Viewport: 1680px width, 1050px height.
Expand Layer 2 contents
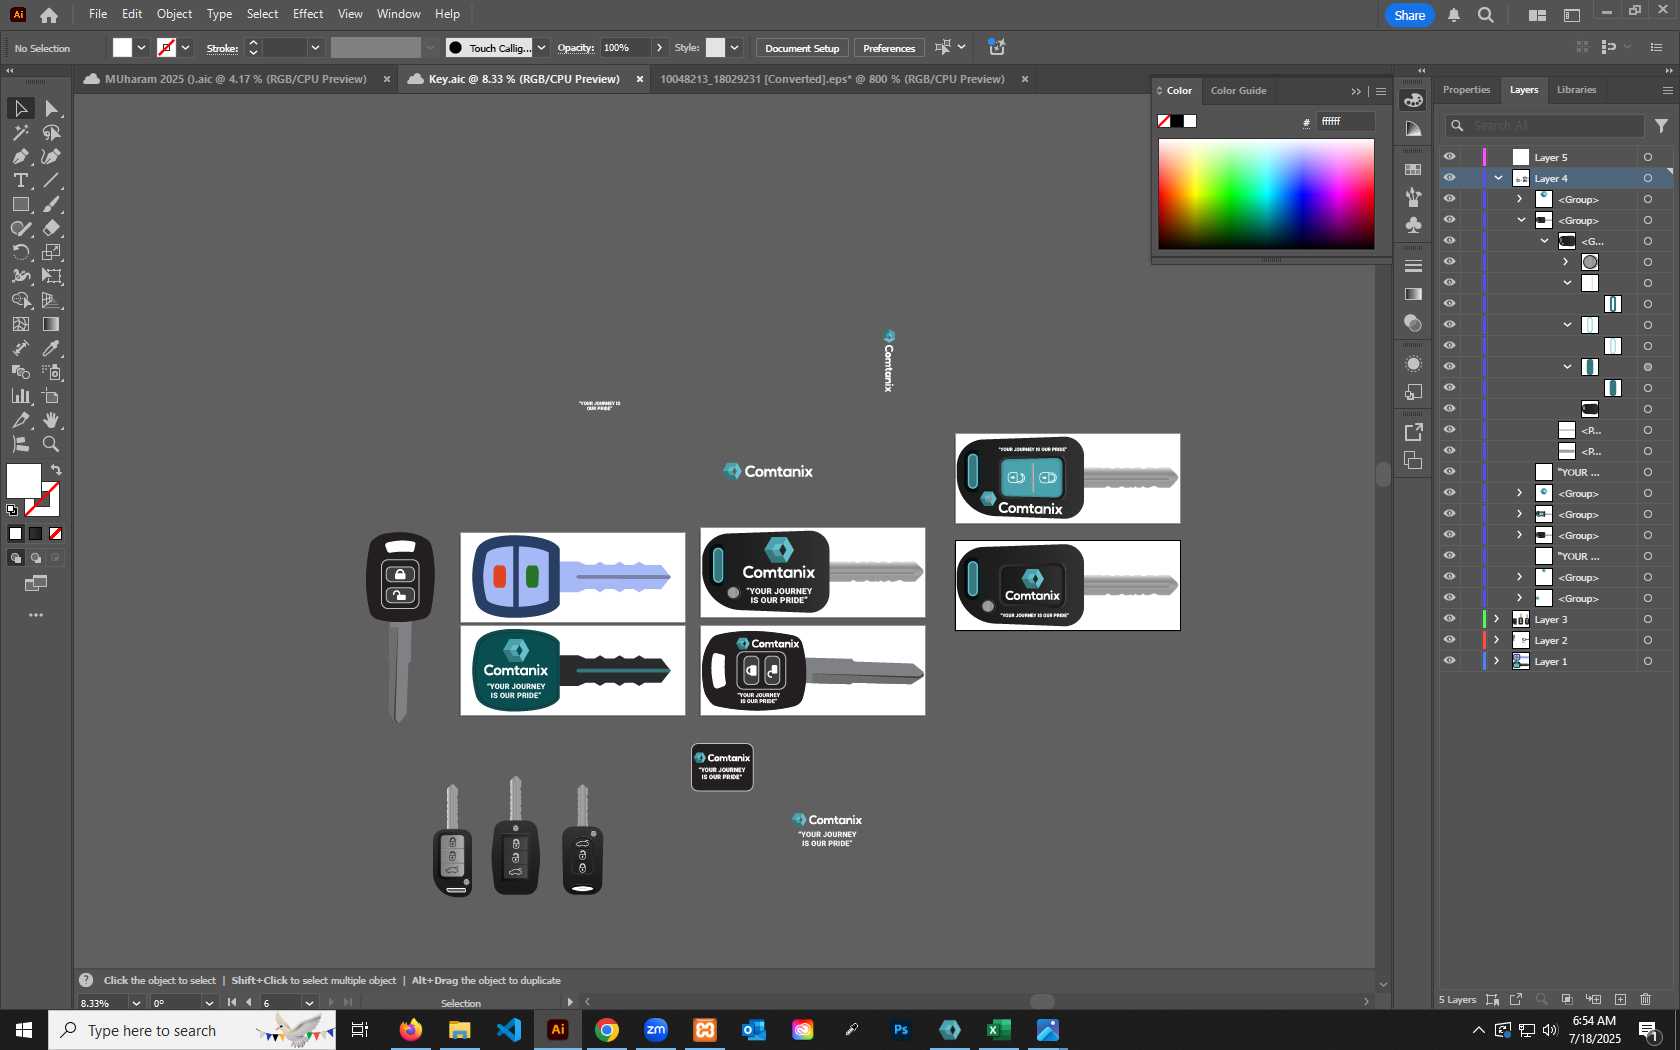point(1497,640)
